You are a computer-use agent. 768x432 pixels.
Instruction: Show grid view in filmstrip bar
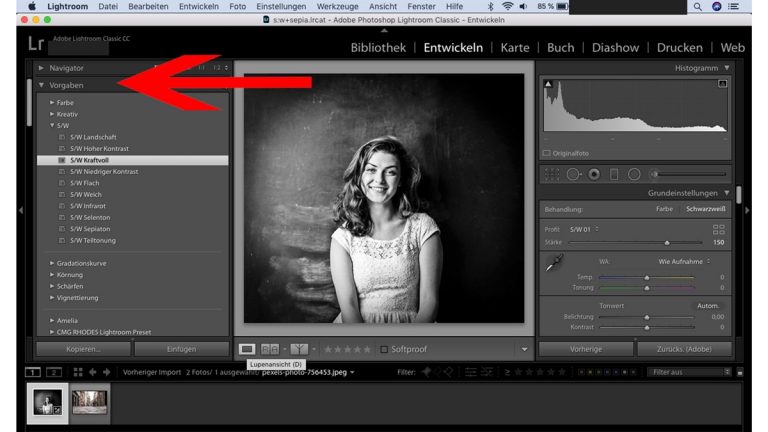click(78, 372)
